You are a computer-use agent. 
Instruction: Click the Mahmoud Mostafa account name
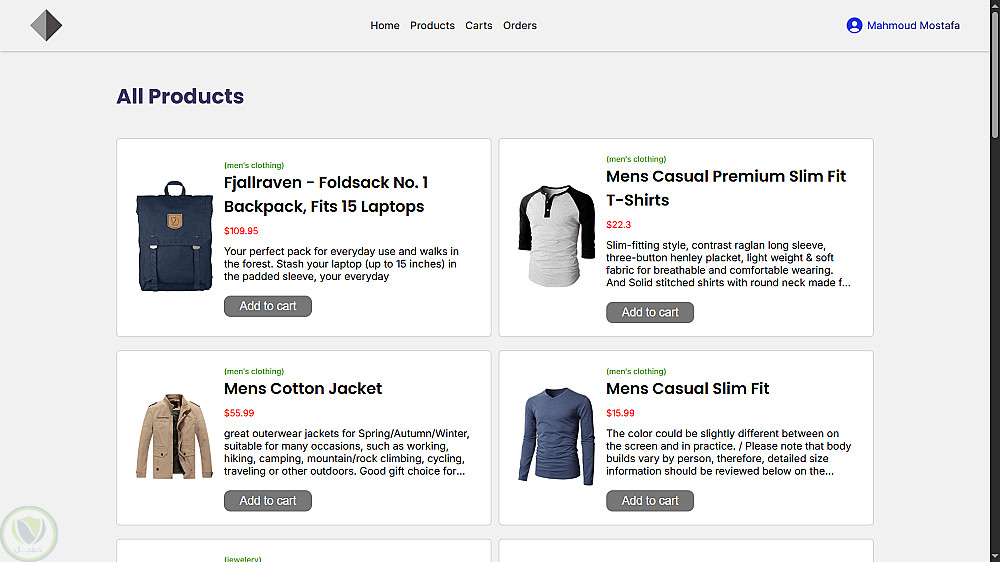(x=913, y=26)
